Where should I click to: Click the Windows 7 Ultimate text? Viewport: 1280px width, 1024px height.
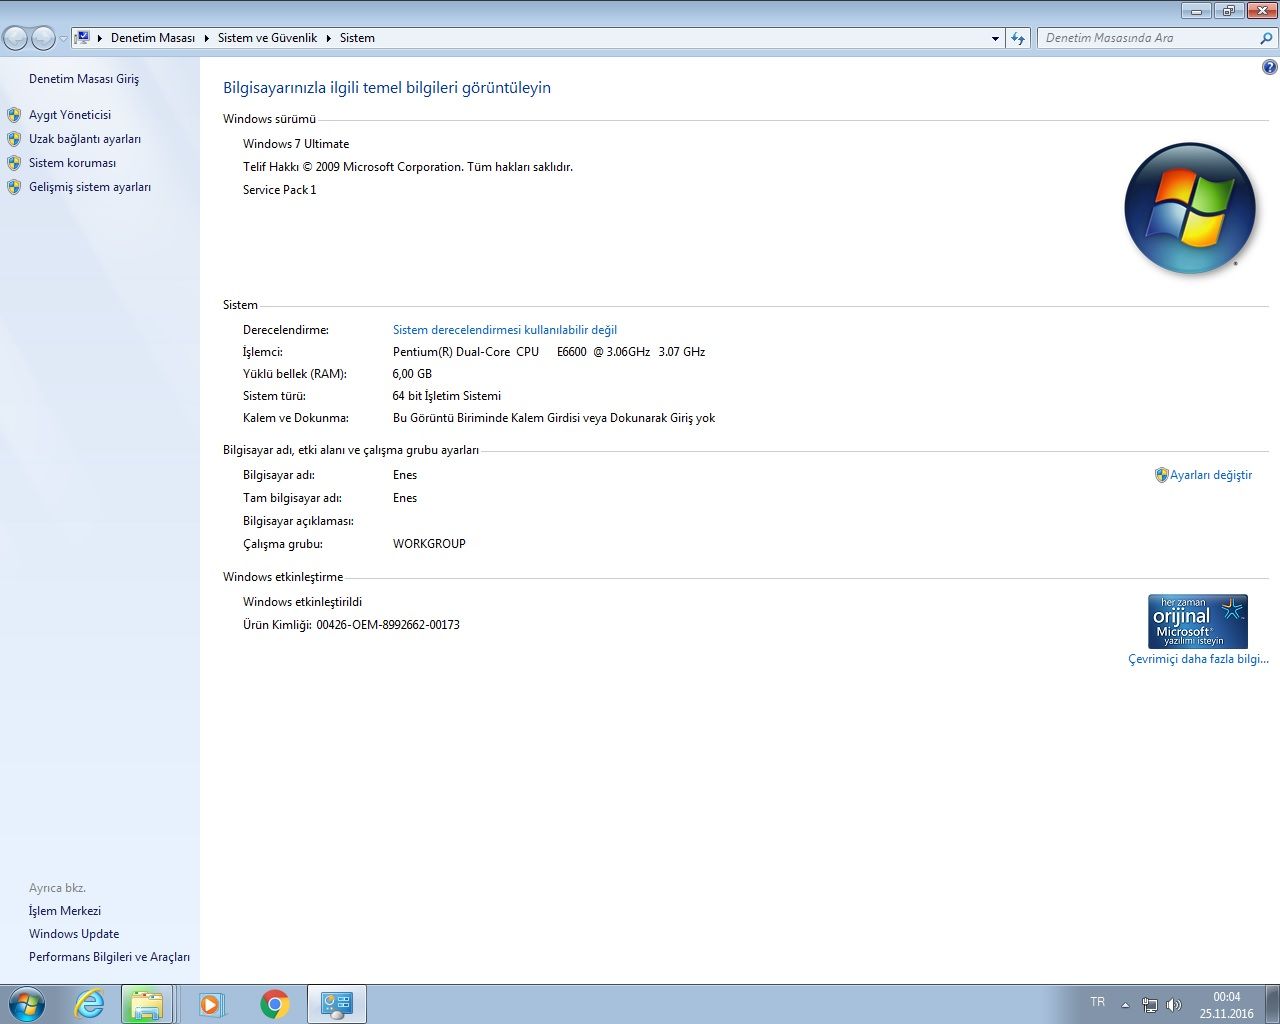[x=296, y=144]
